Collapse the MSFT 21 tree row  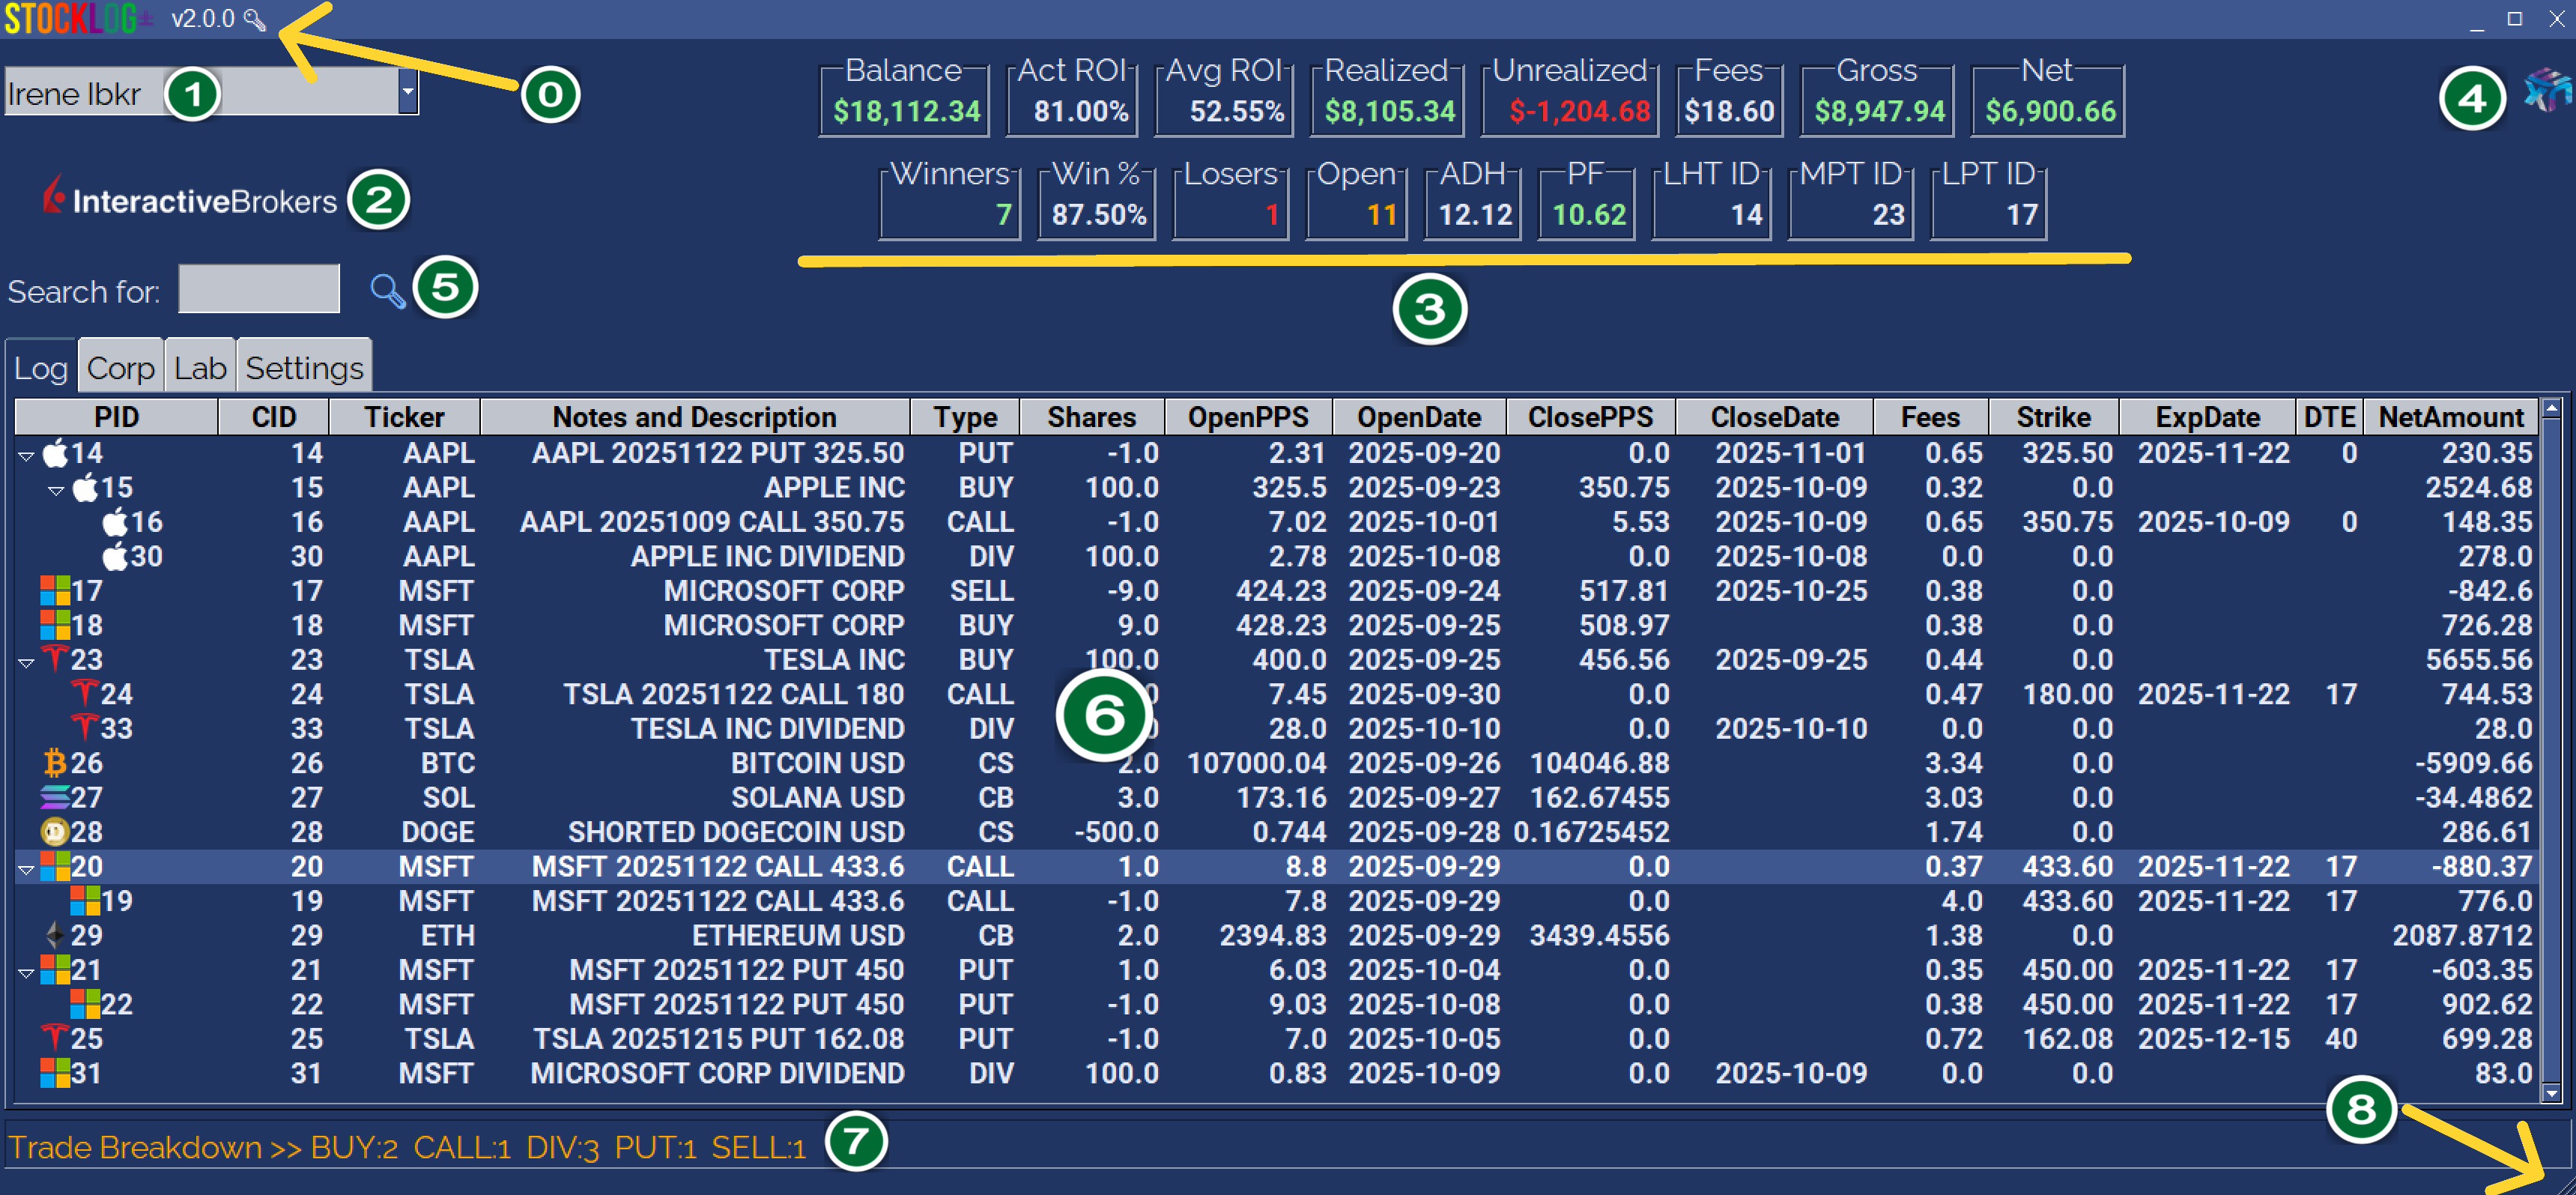[26, 972]
